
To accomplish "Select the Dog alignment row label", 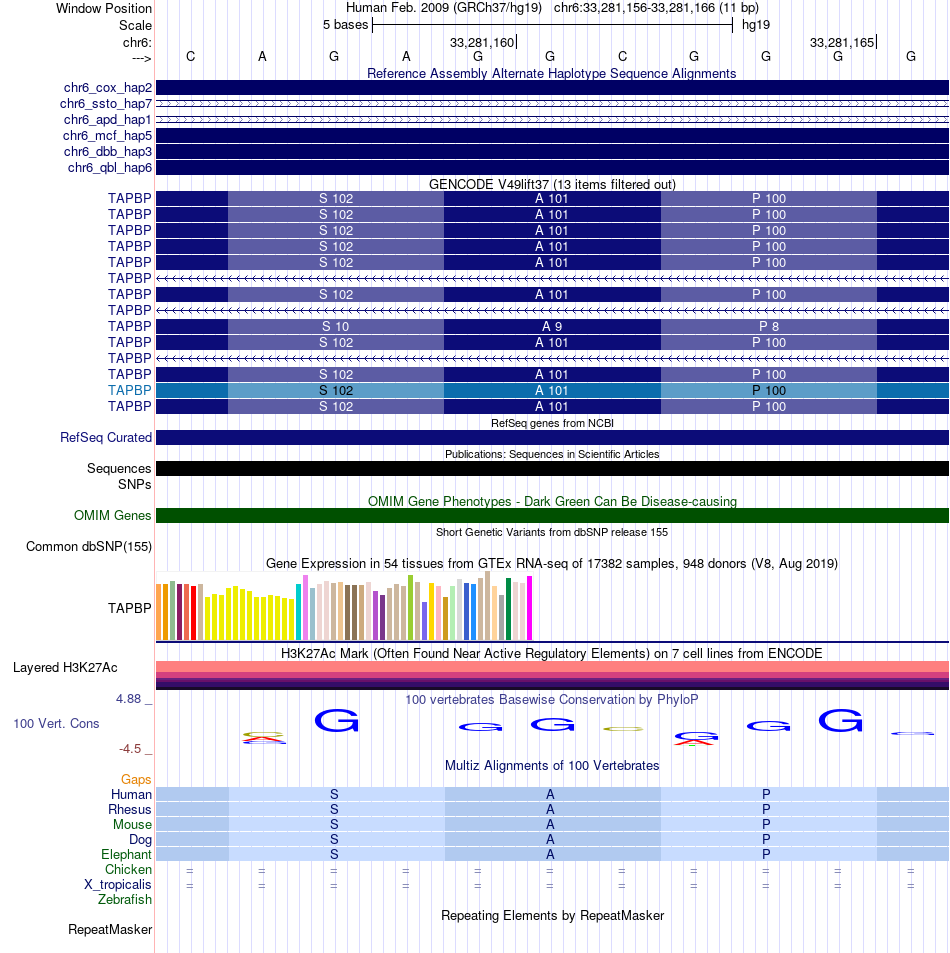I will (140, 839).
